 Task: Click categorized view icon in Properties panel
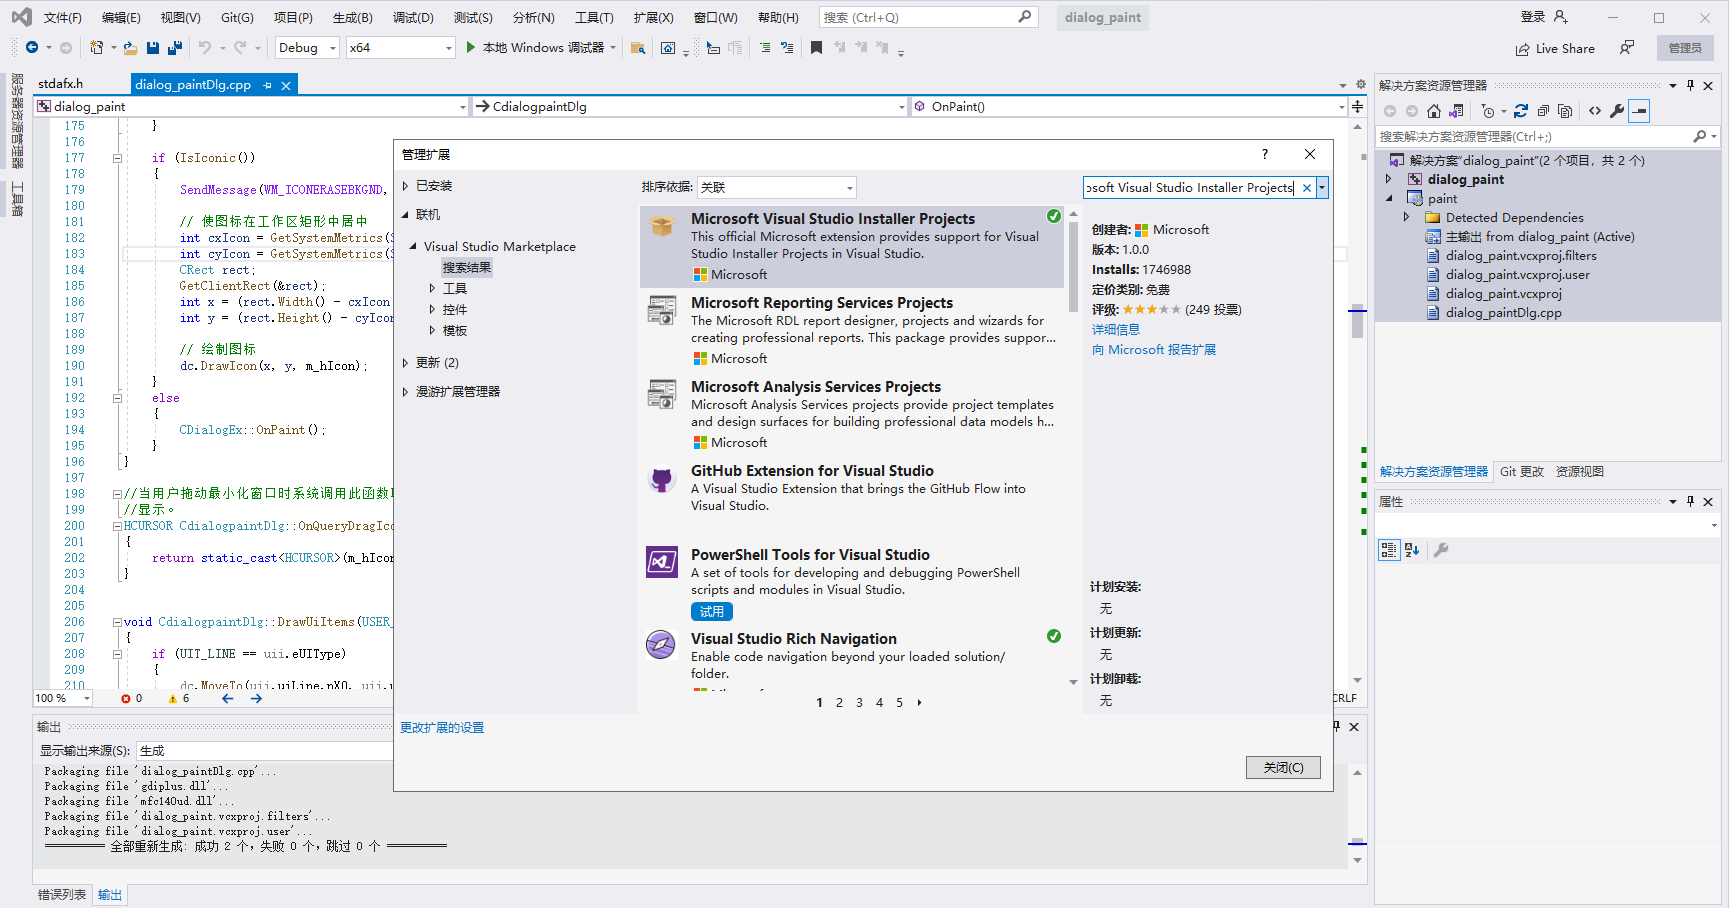[1388, 549]
